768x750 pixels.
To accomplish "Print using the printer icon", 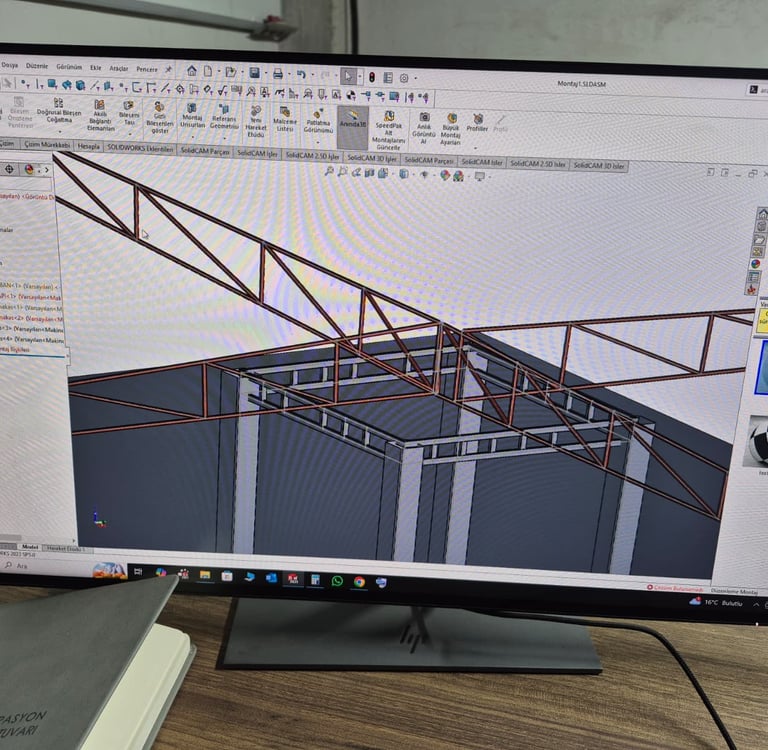I will [278, 74].
